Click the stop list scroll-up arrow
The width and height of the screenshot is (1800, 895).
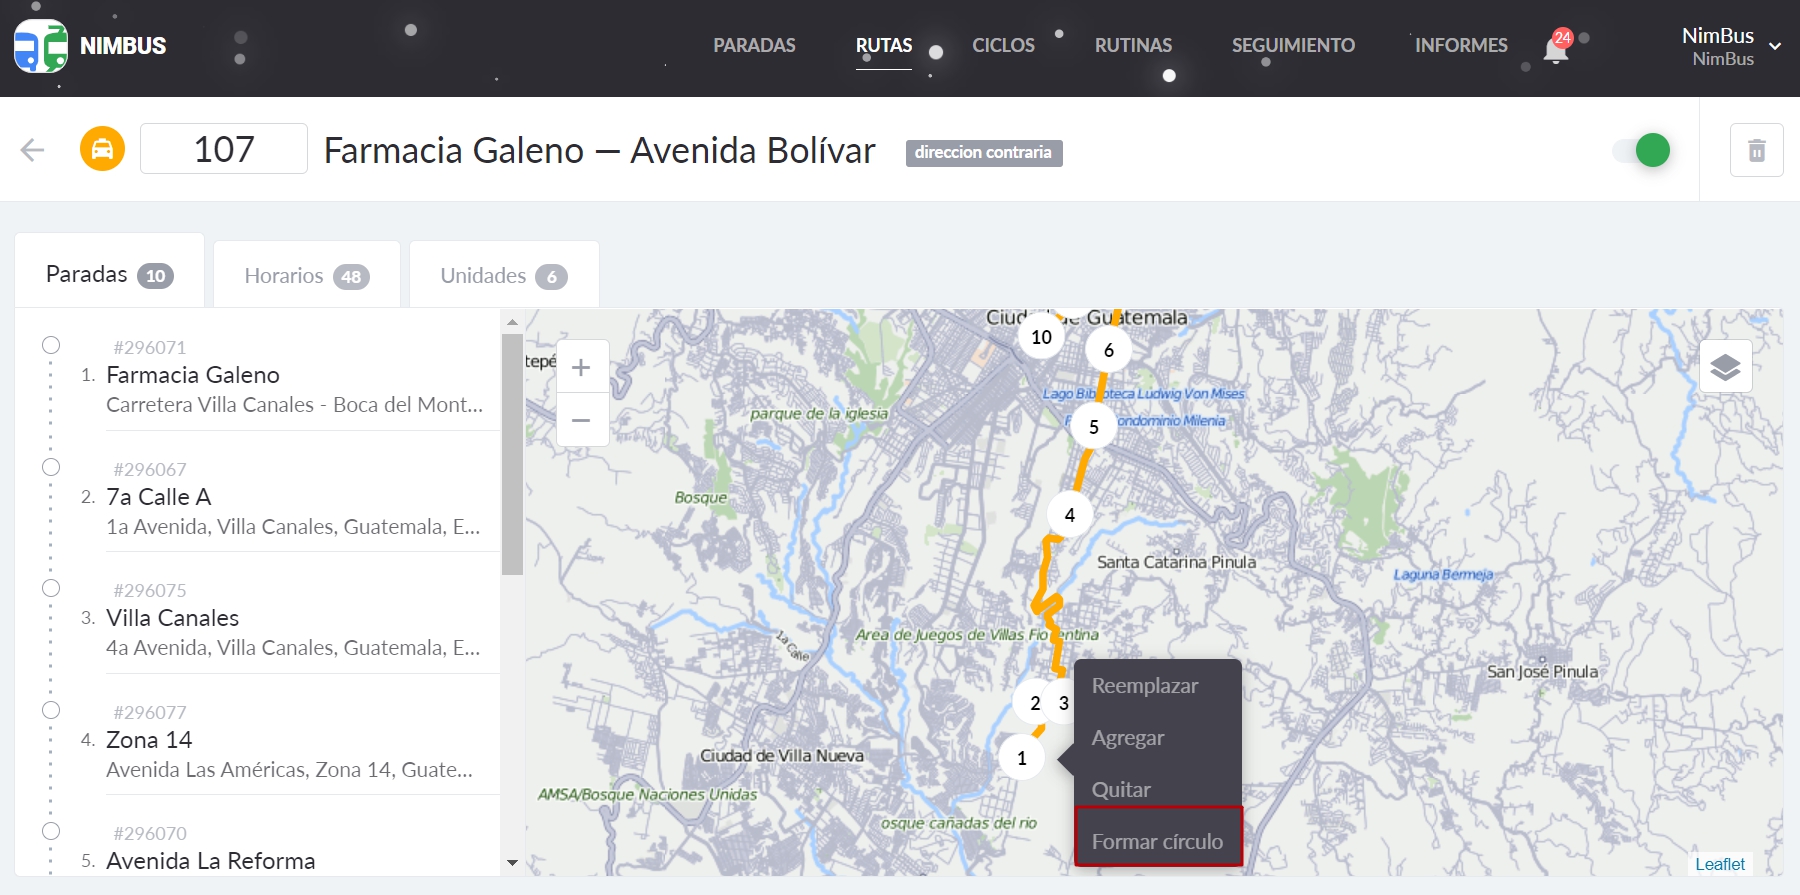coord(512,322)
